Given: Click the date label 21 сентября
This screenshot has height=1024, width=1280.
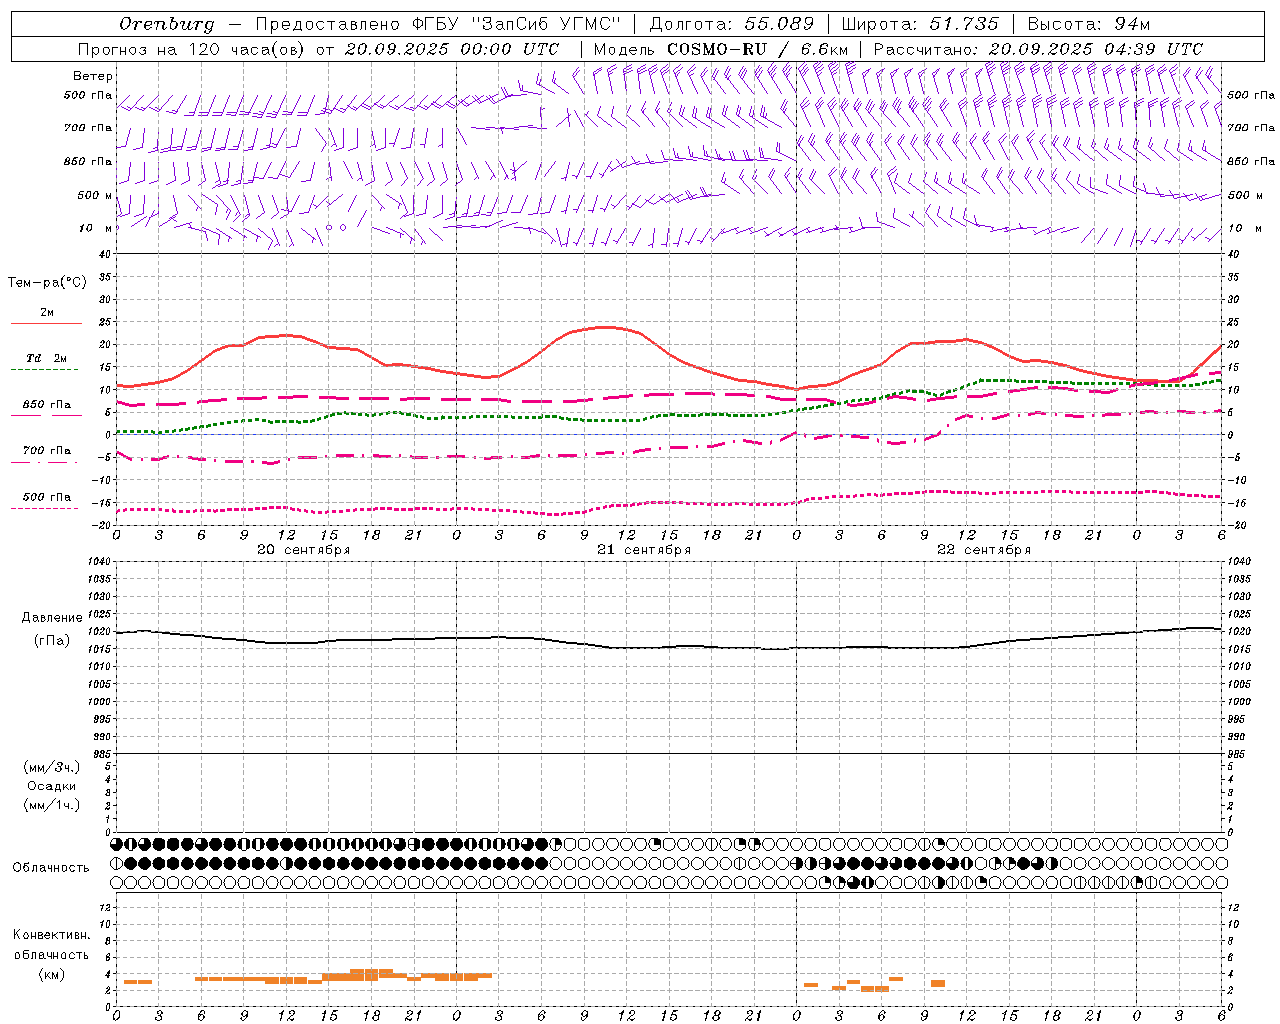Looking at the screenshot, I should 643,550.
